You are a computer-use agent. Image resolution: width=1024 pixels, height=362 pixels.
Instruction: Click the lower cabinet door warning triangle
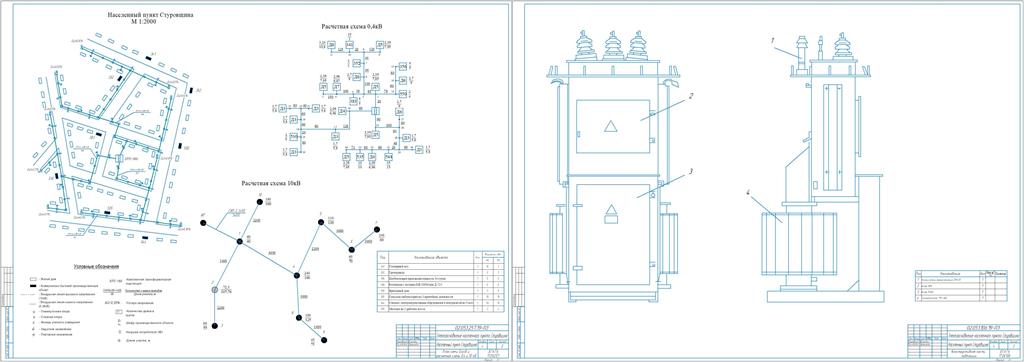612,209
